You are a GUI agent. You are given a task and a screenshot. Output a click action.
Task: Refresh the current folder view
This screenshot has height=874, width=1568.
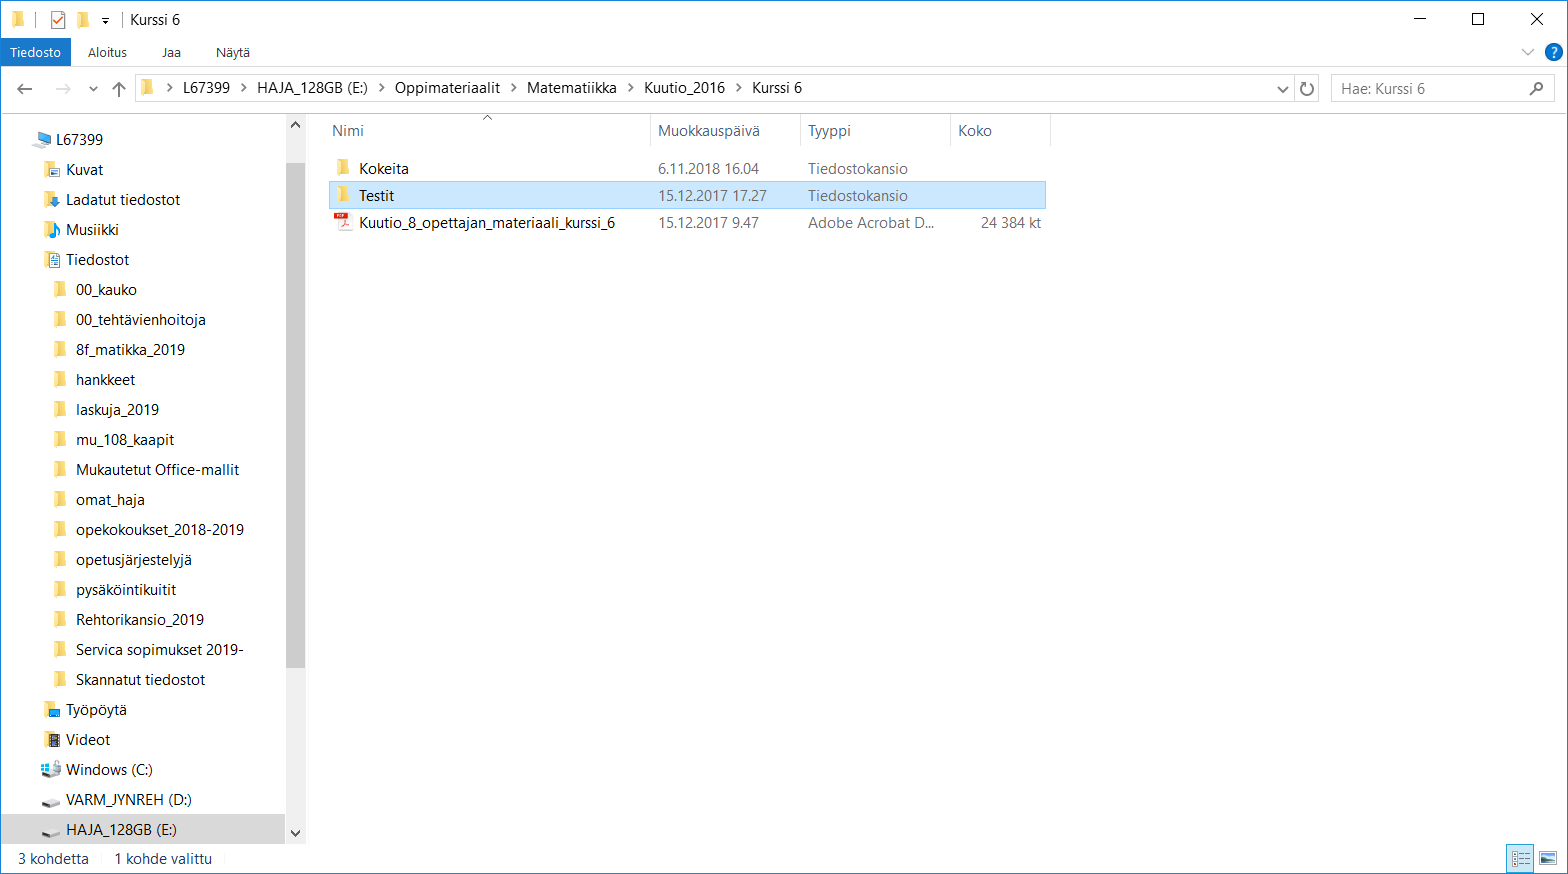[x=1306, y=89]
